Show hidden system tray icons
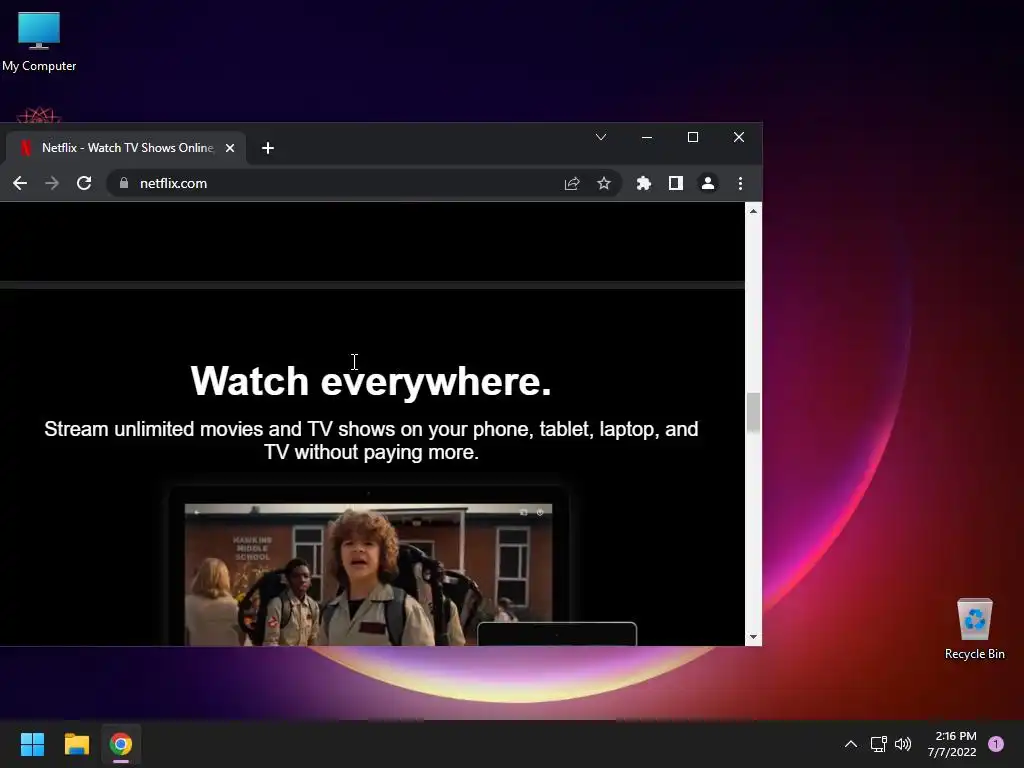This screenshot has width=1024, height=768. pos(851,744)
